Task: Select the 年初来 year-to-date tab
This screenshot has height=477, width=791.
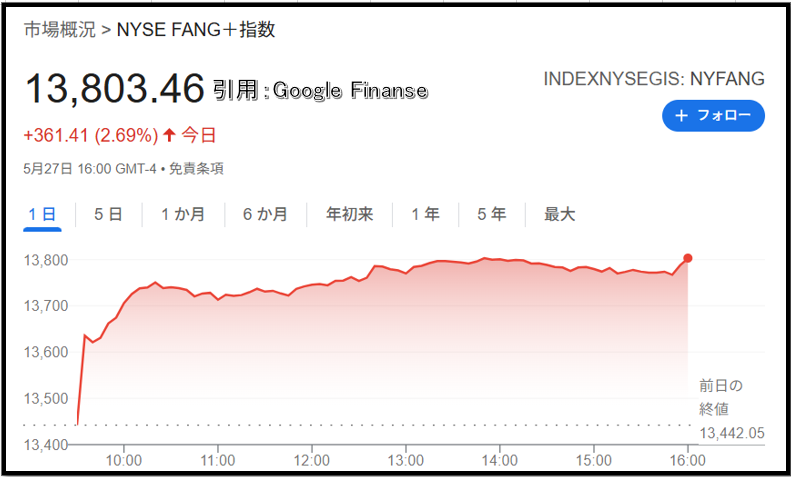Action: (349, 214)
